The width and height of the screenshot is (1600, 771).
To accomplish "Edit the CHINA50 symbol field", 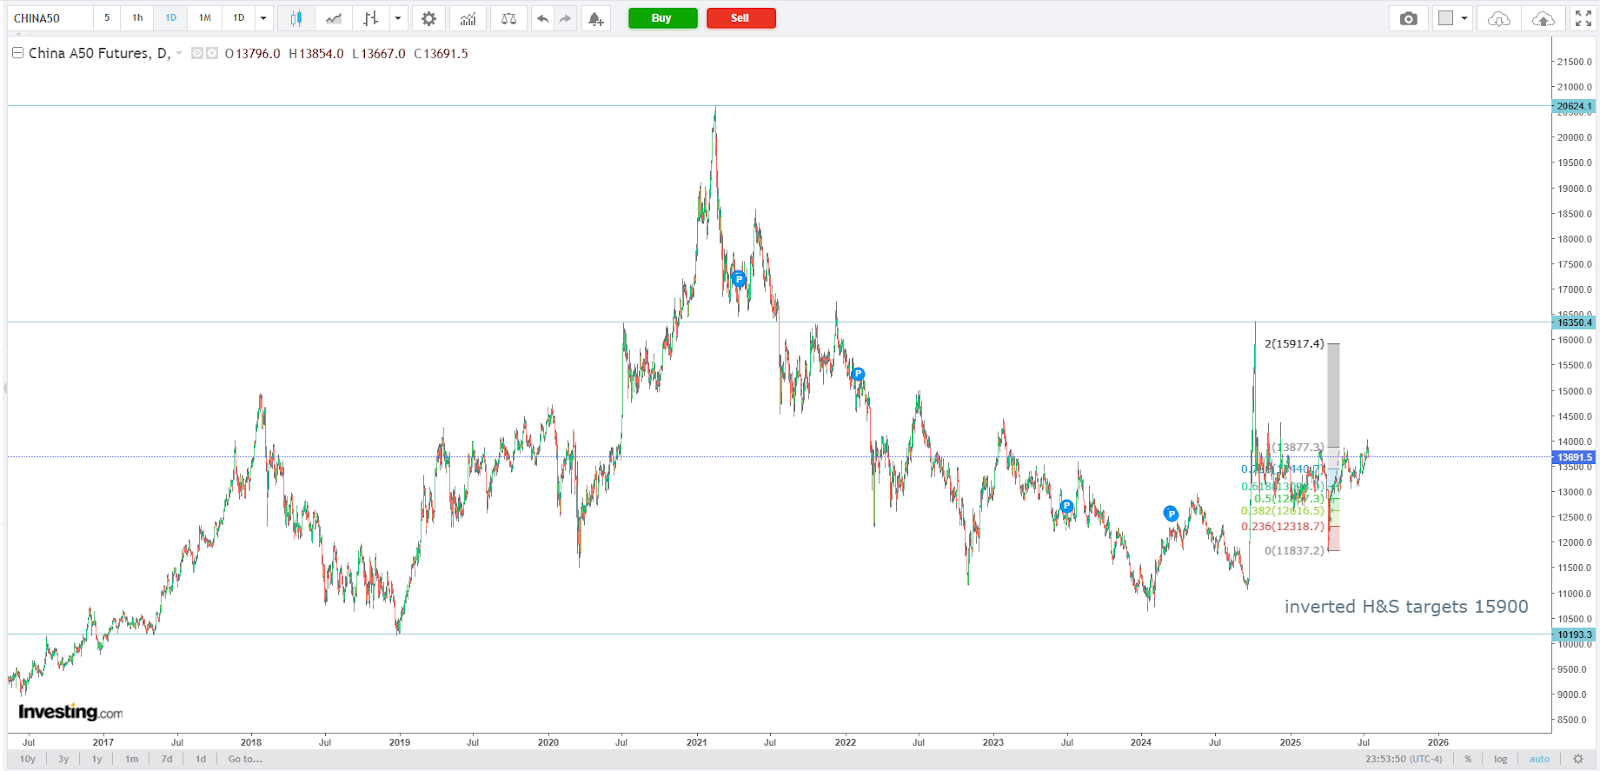I will point(50,18).
